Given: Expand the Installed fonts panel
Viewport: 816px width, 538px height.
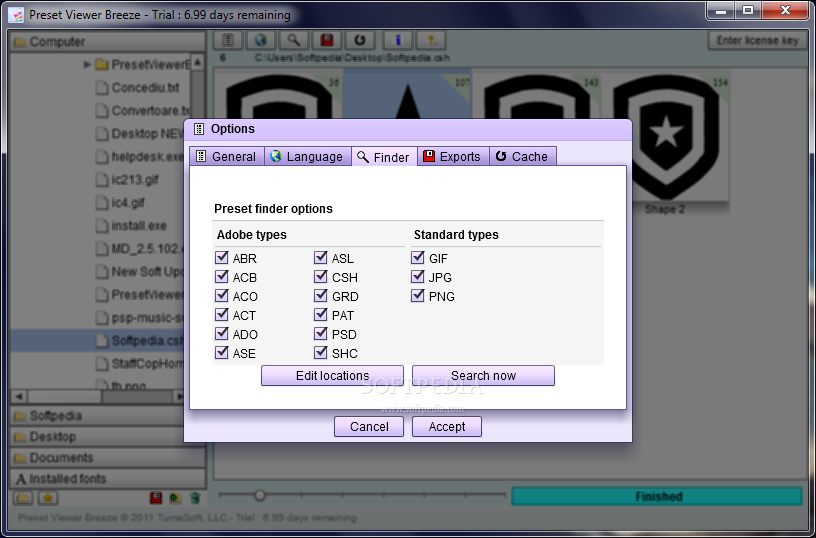Looking at the screenshot, I should [108, 479].
